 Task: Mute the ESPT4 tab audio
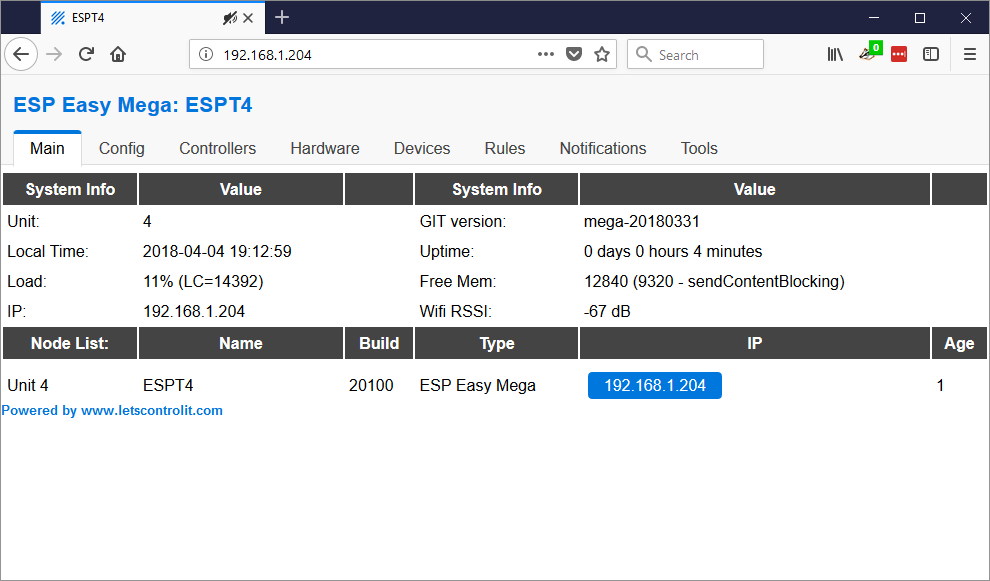click(230, 18)
